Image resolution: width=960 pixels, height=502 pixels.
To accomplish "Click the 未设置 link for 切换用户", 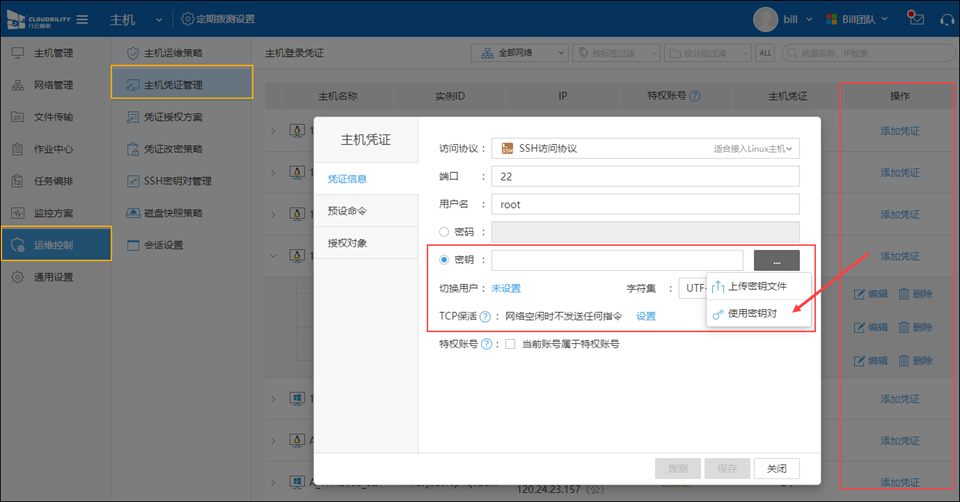I will point(506,288).
